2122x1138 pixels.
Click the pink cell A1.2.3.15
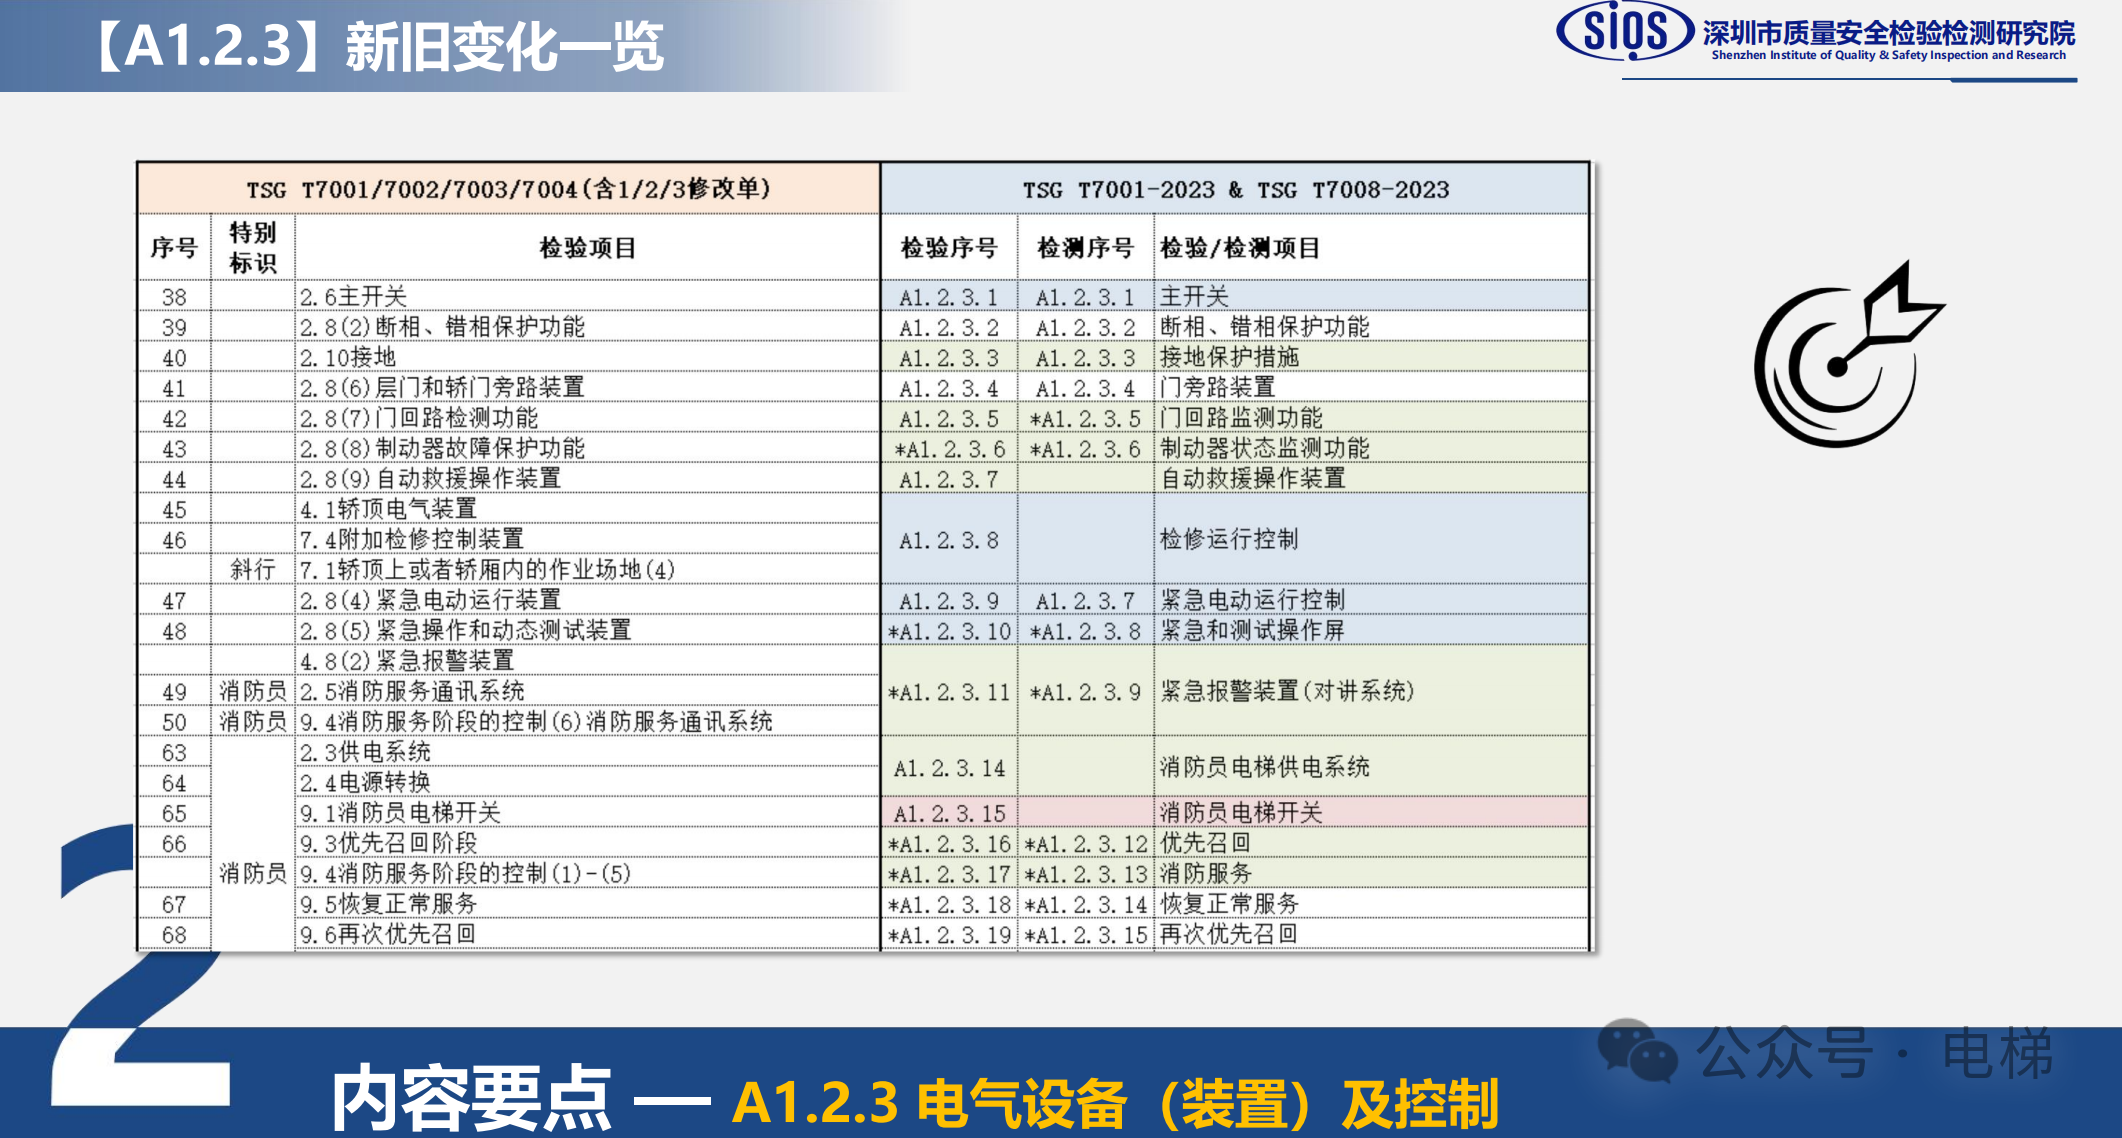[949, 812]
